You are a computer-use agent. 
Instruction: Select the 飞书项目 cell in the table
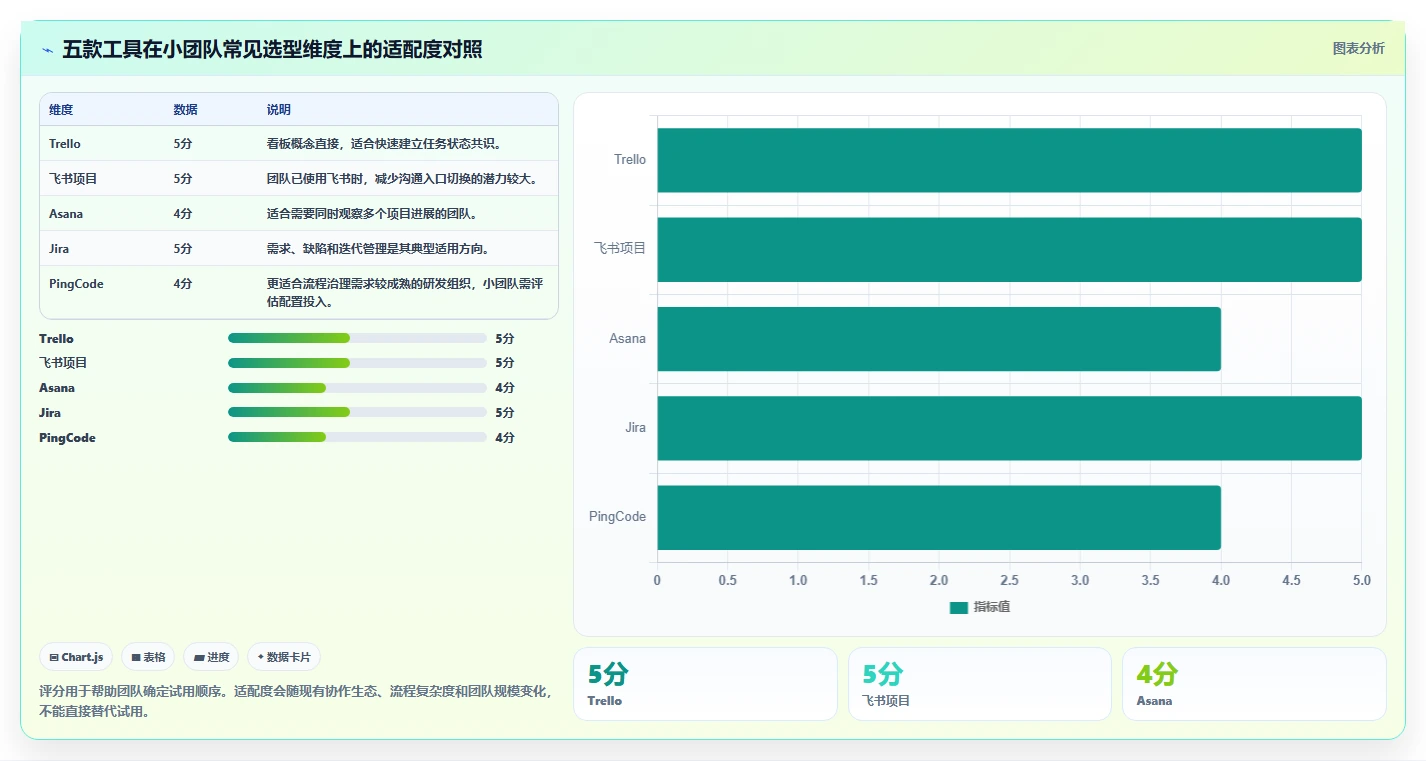tap(73, 179)
